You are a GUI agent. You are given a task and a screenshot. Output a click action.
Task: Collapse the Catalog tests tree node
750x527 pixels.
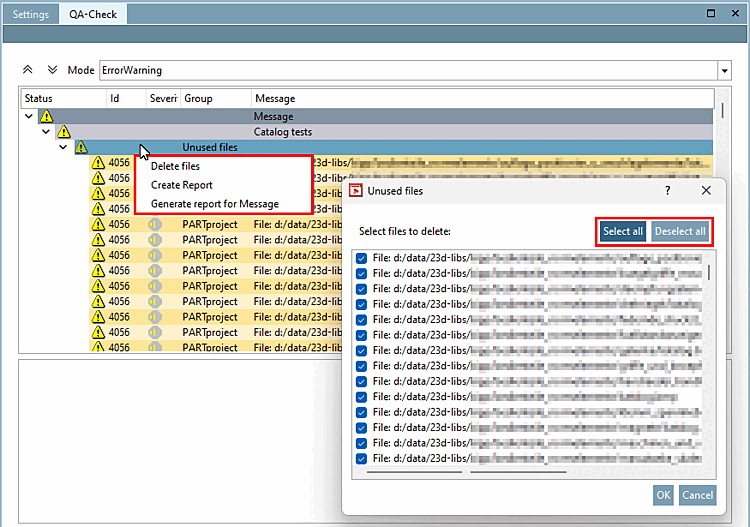46,132
